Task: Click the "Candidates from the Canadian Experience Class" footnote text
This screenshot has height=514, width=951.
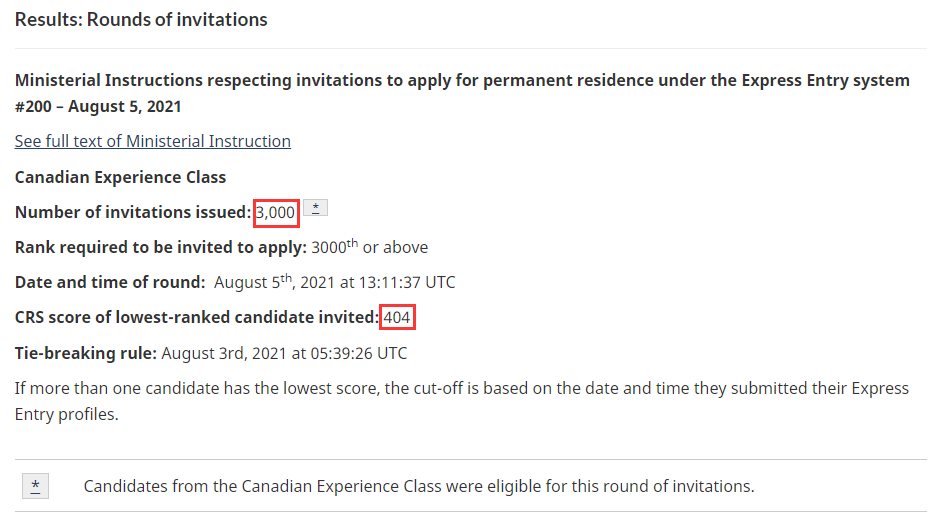Action: [418, 486]
